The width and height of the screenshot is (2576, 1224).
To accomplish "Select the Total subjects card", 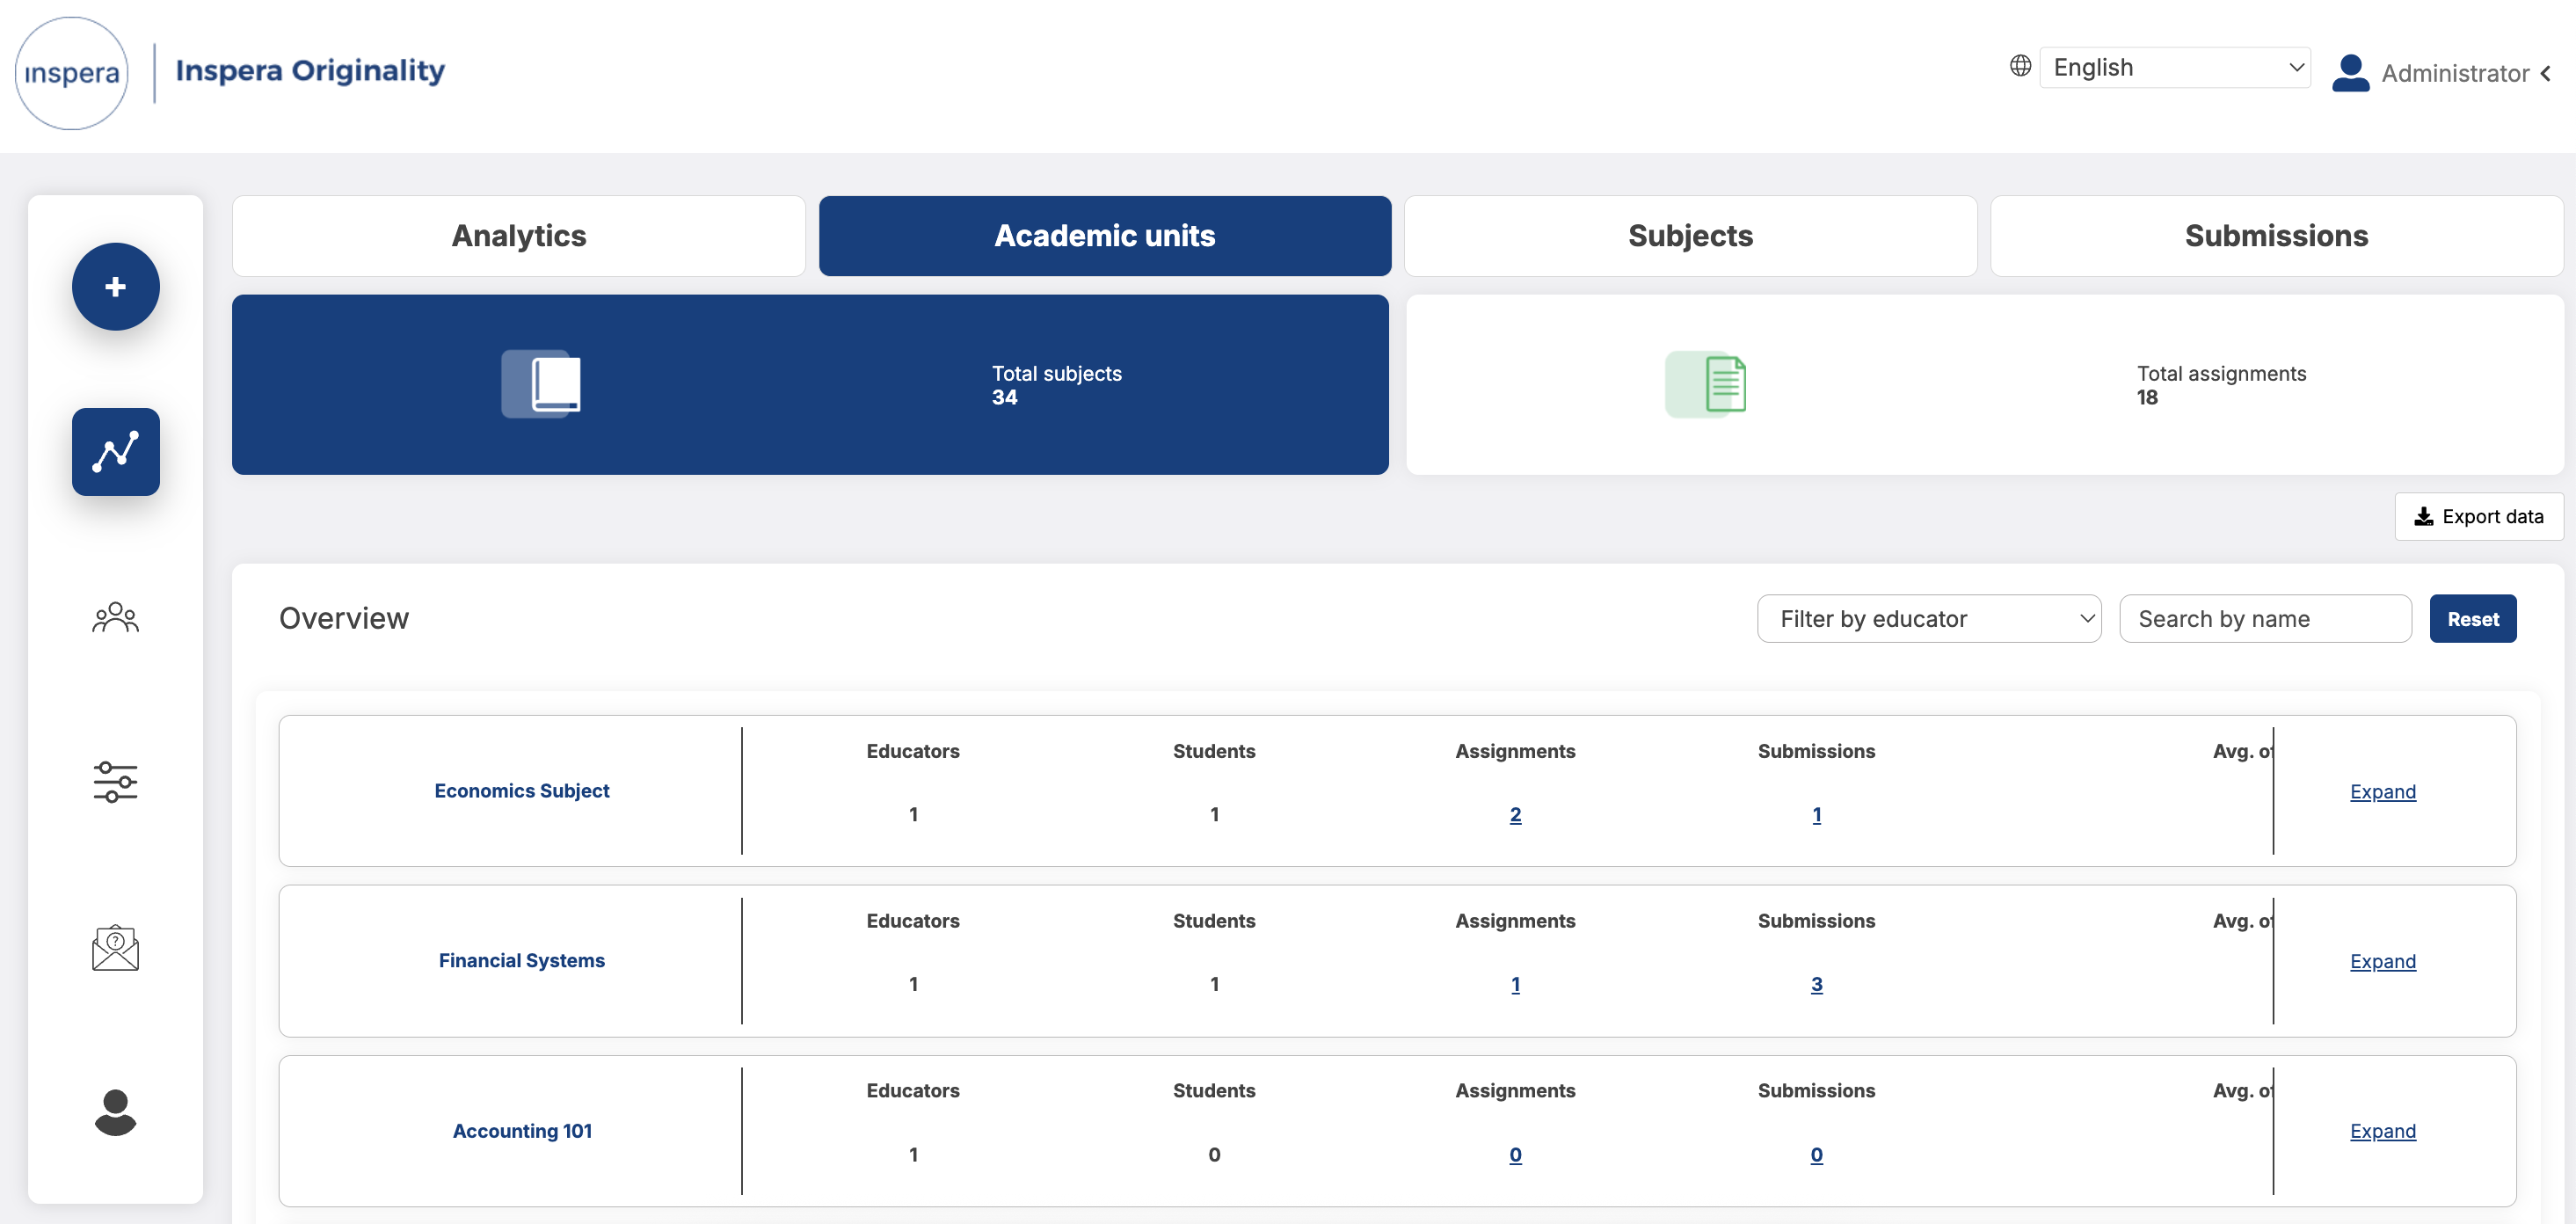I will tap(810, 385).
